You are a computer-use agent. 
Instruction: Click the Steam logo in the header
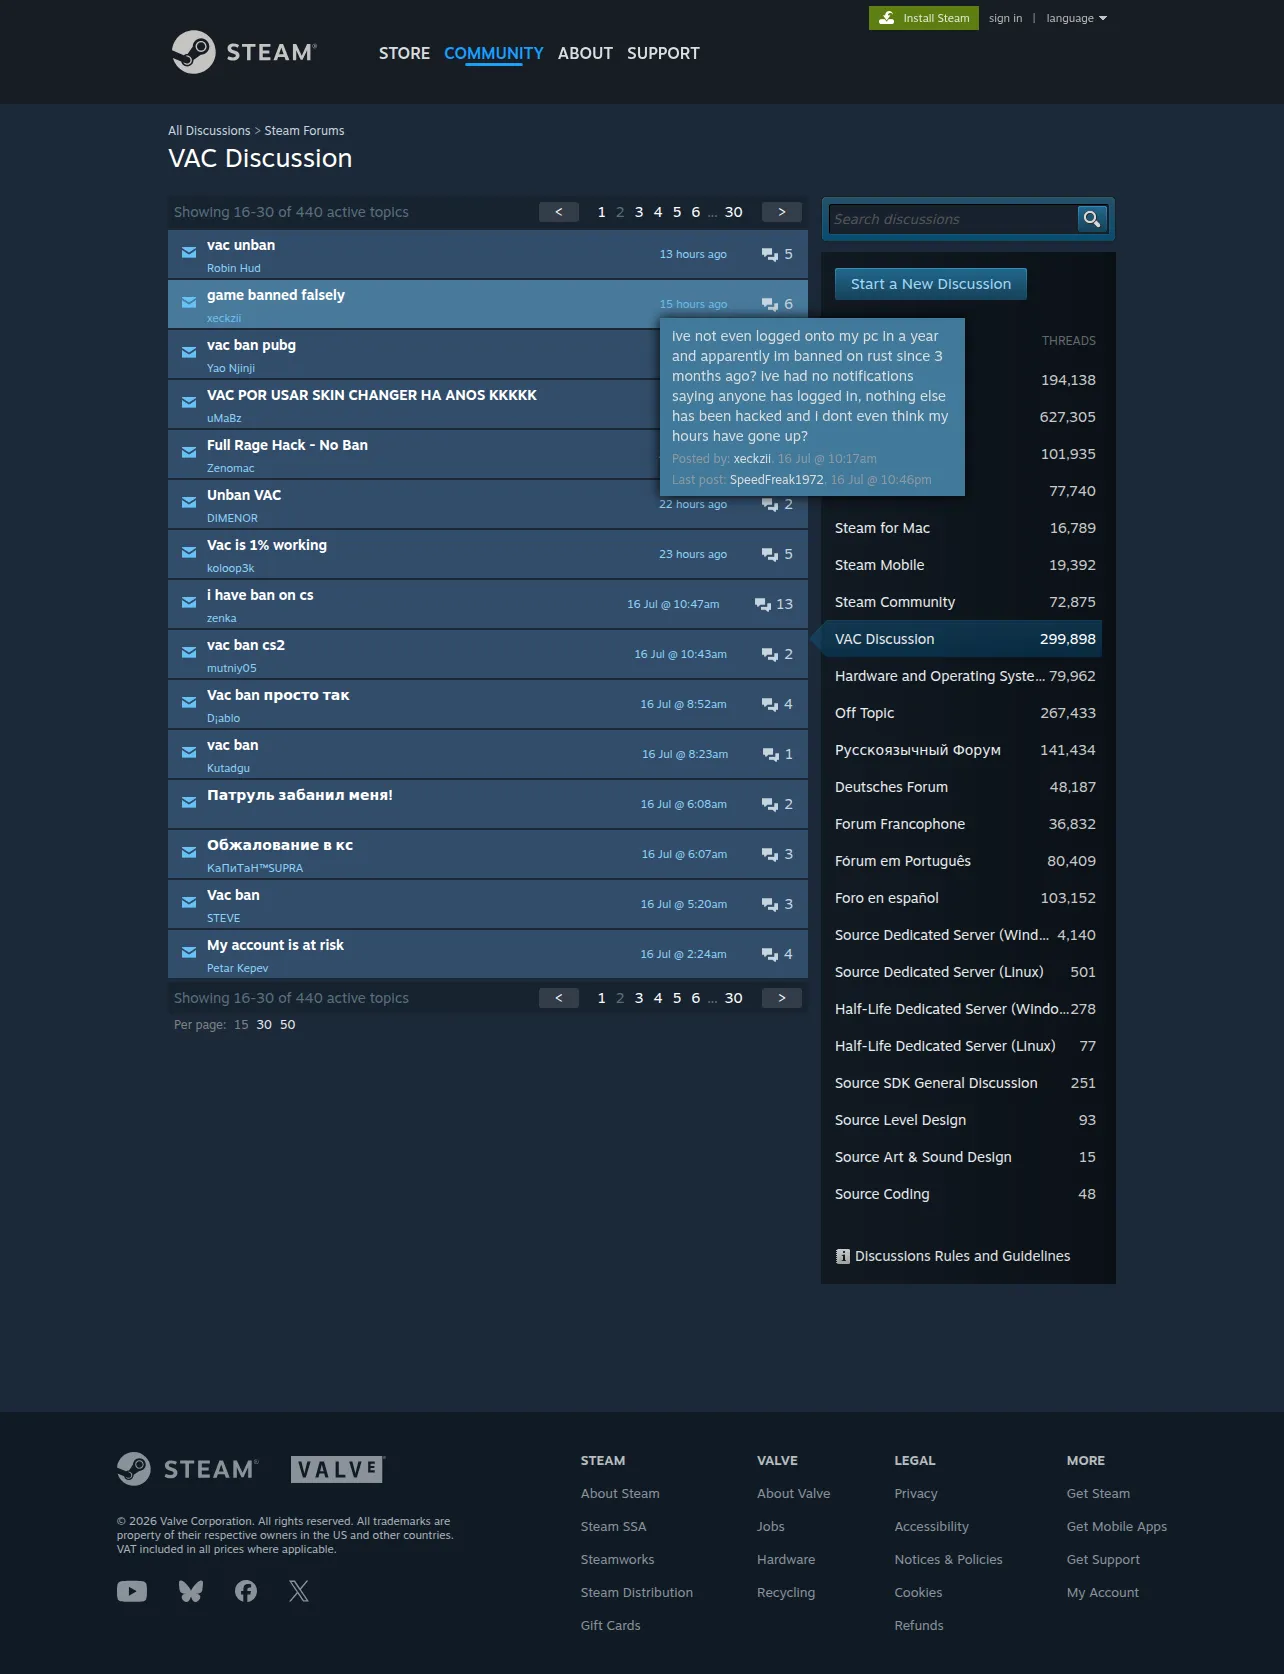pos(244,52)
